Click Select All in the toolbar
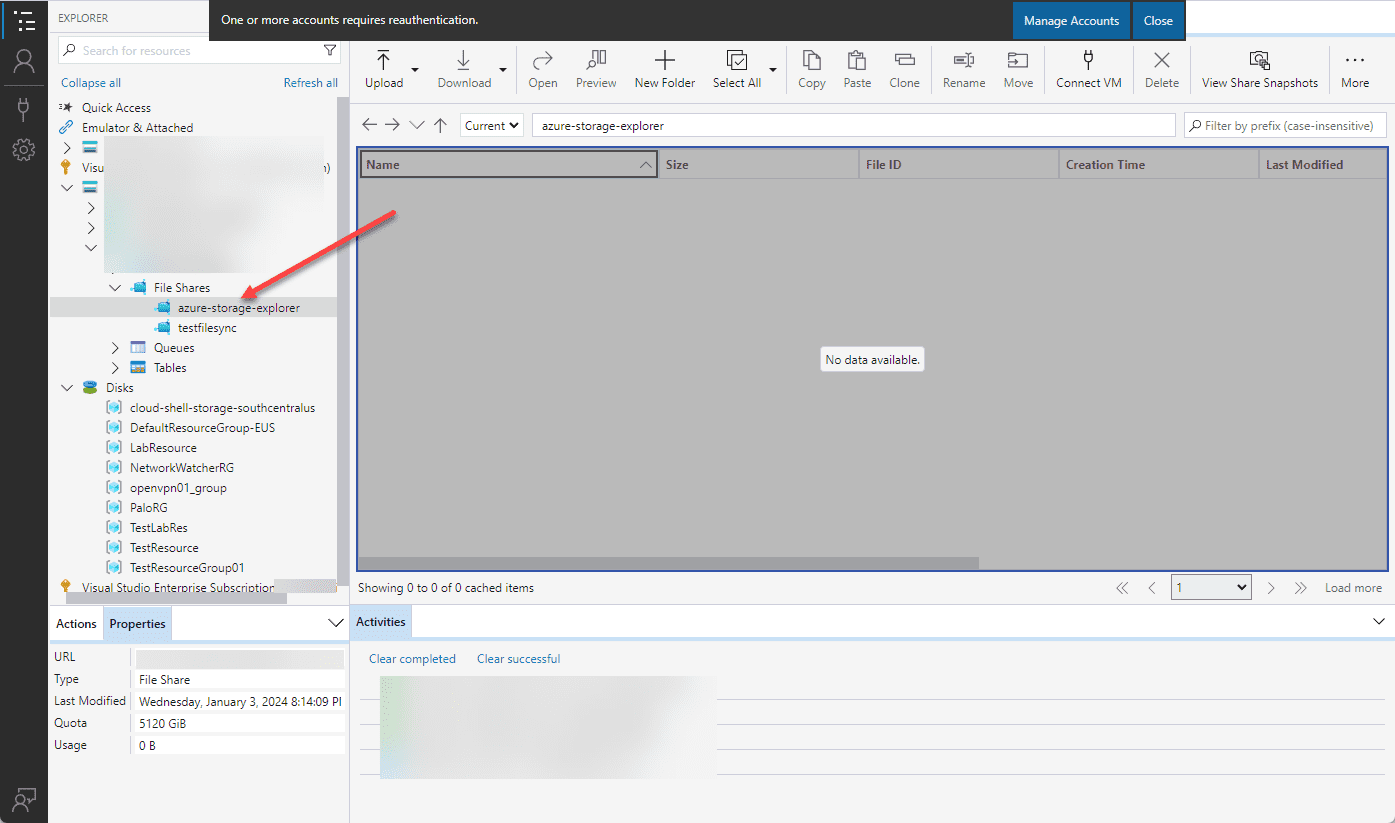This screenshot has height=823, width=1395. click(x=737, y=70)
